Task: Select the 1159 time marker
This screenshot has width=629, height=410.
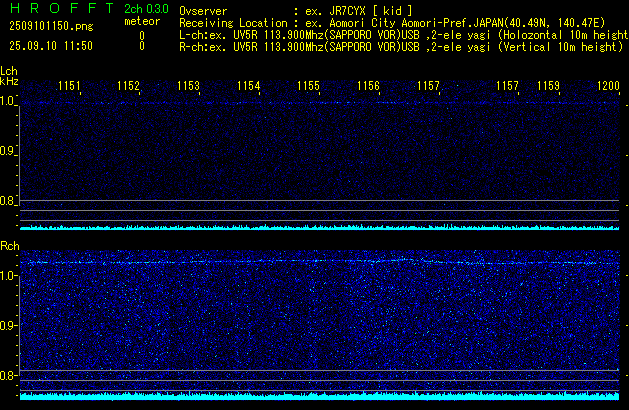Action: (548, 86)
